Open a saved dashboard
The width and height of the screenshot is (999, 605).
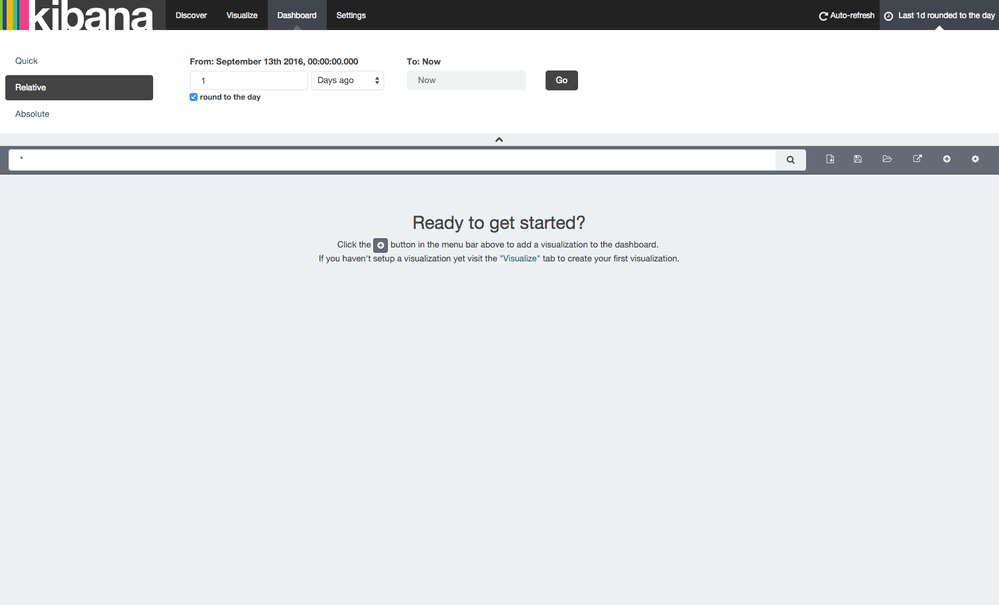point(887,158)
